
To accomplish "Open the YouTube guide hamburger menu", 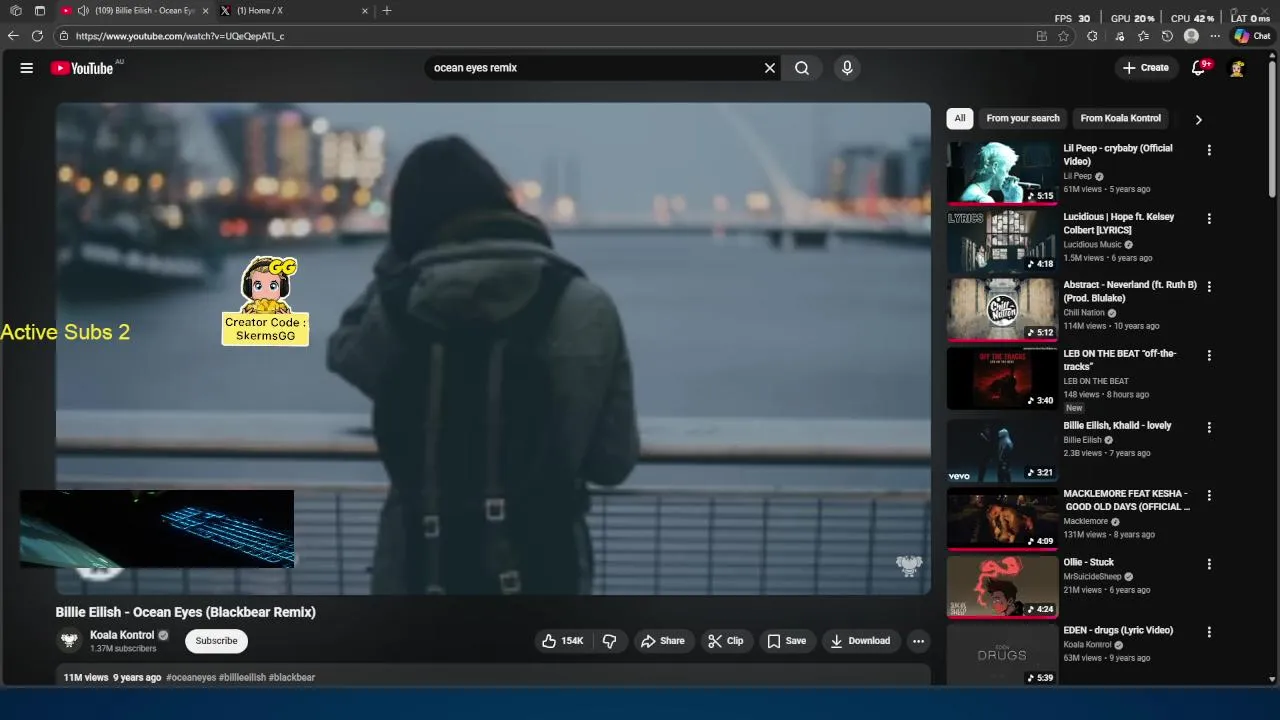I will click(x=27, y=68).
